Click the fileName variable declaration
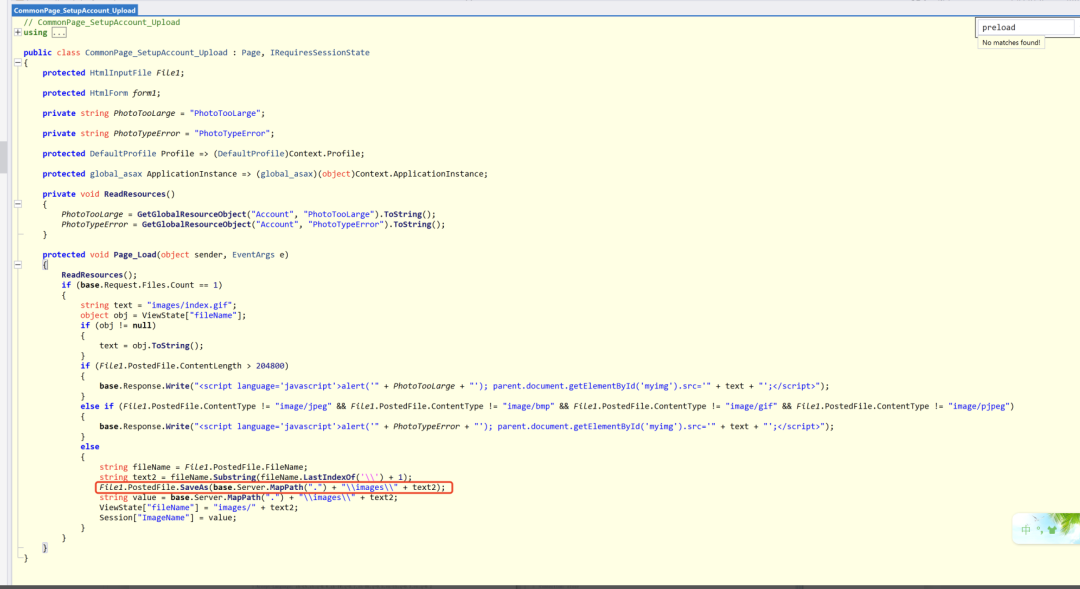 152,467
